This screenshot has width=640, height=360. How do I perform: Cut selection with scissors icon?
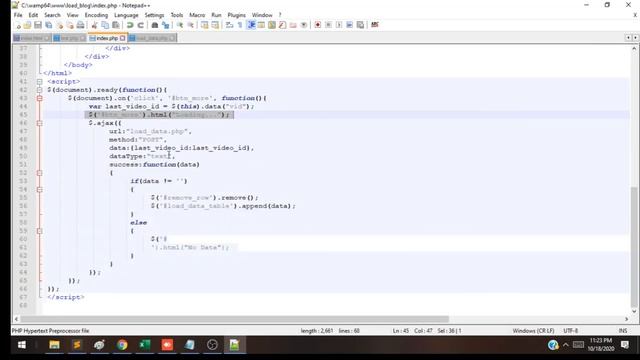(x=95, y=25)
